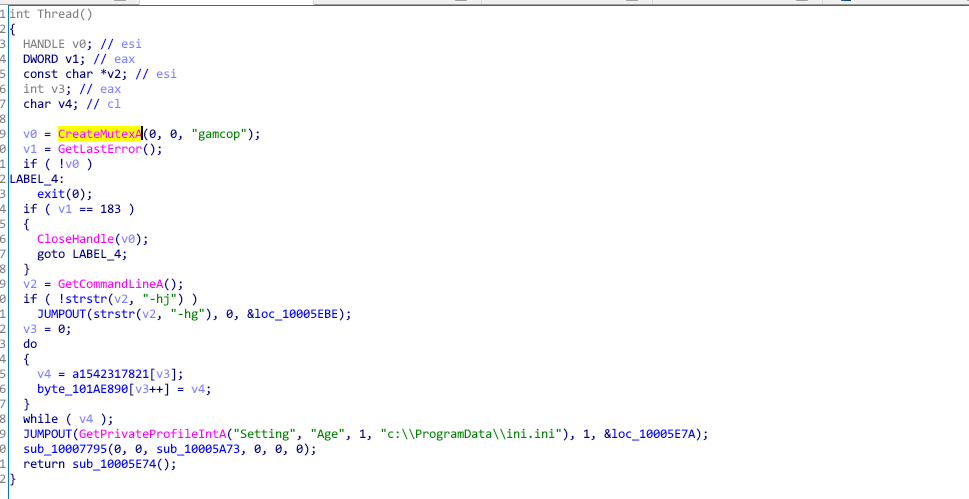
Task: Click the 'if ( !v0 )' condition
Action: pyautogui.click(x=58, y=164)
